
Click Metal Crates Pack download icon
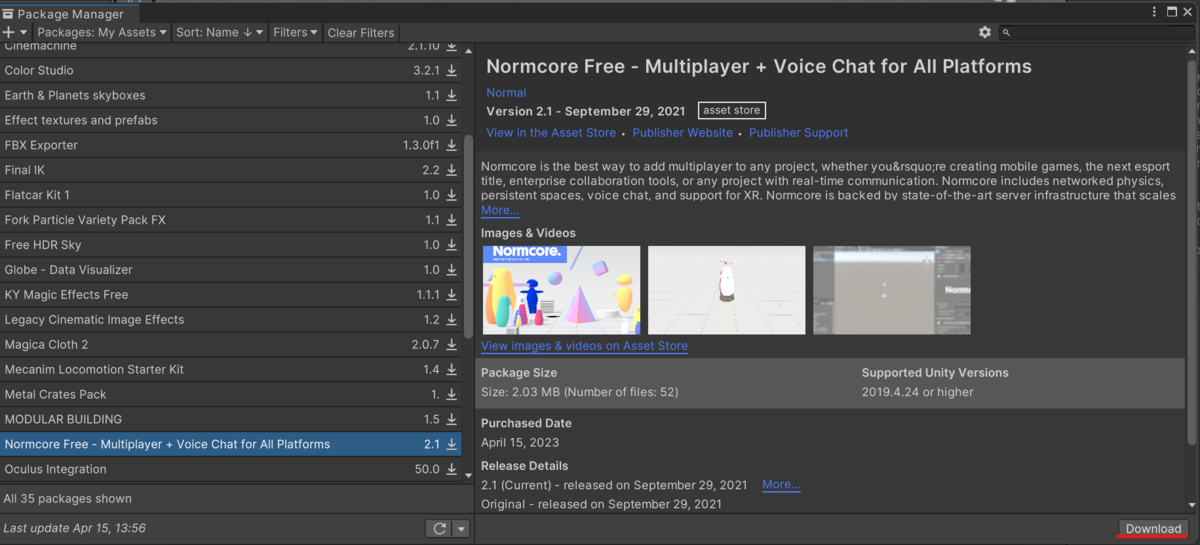coord(452,395)
